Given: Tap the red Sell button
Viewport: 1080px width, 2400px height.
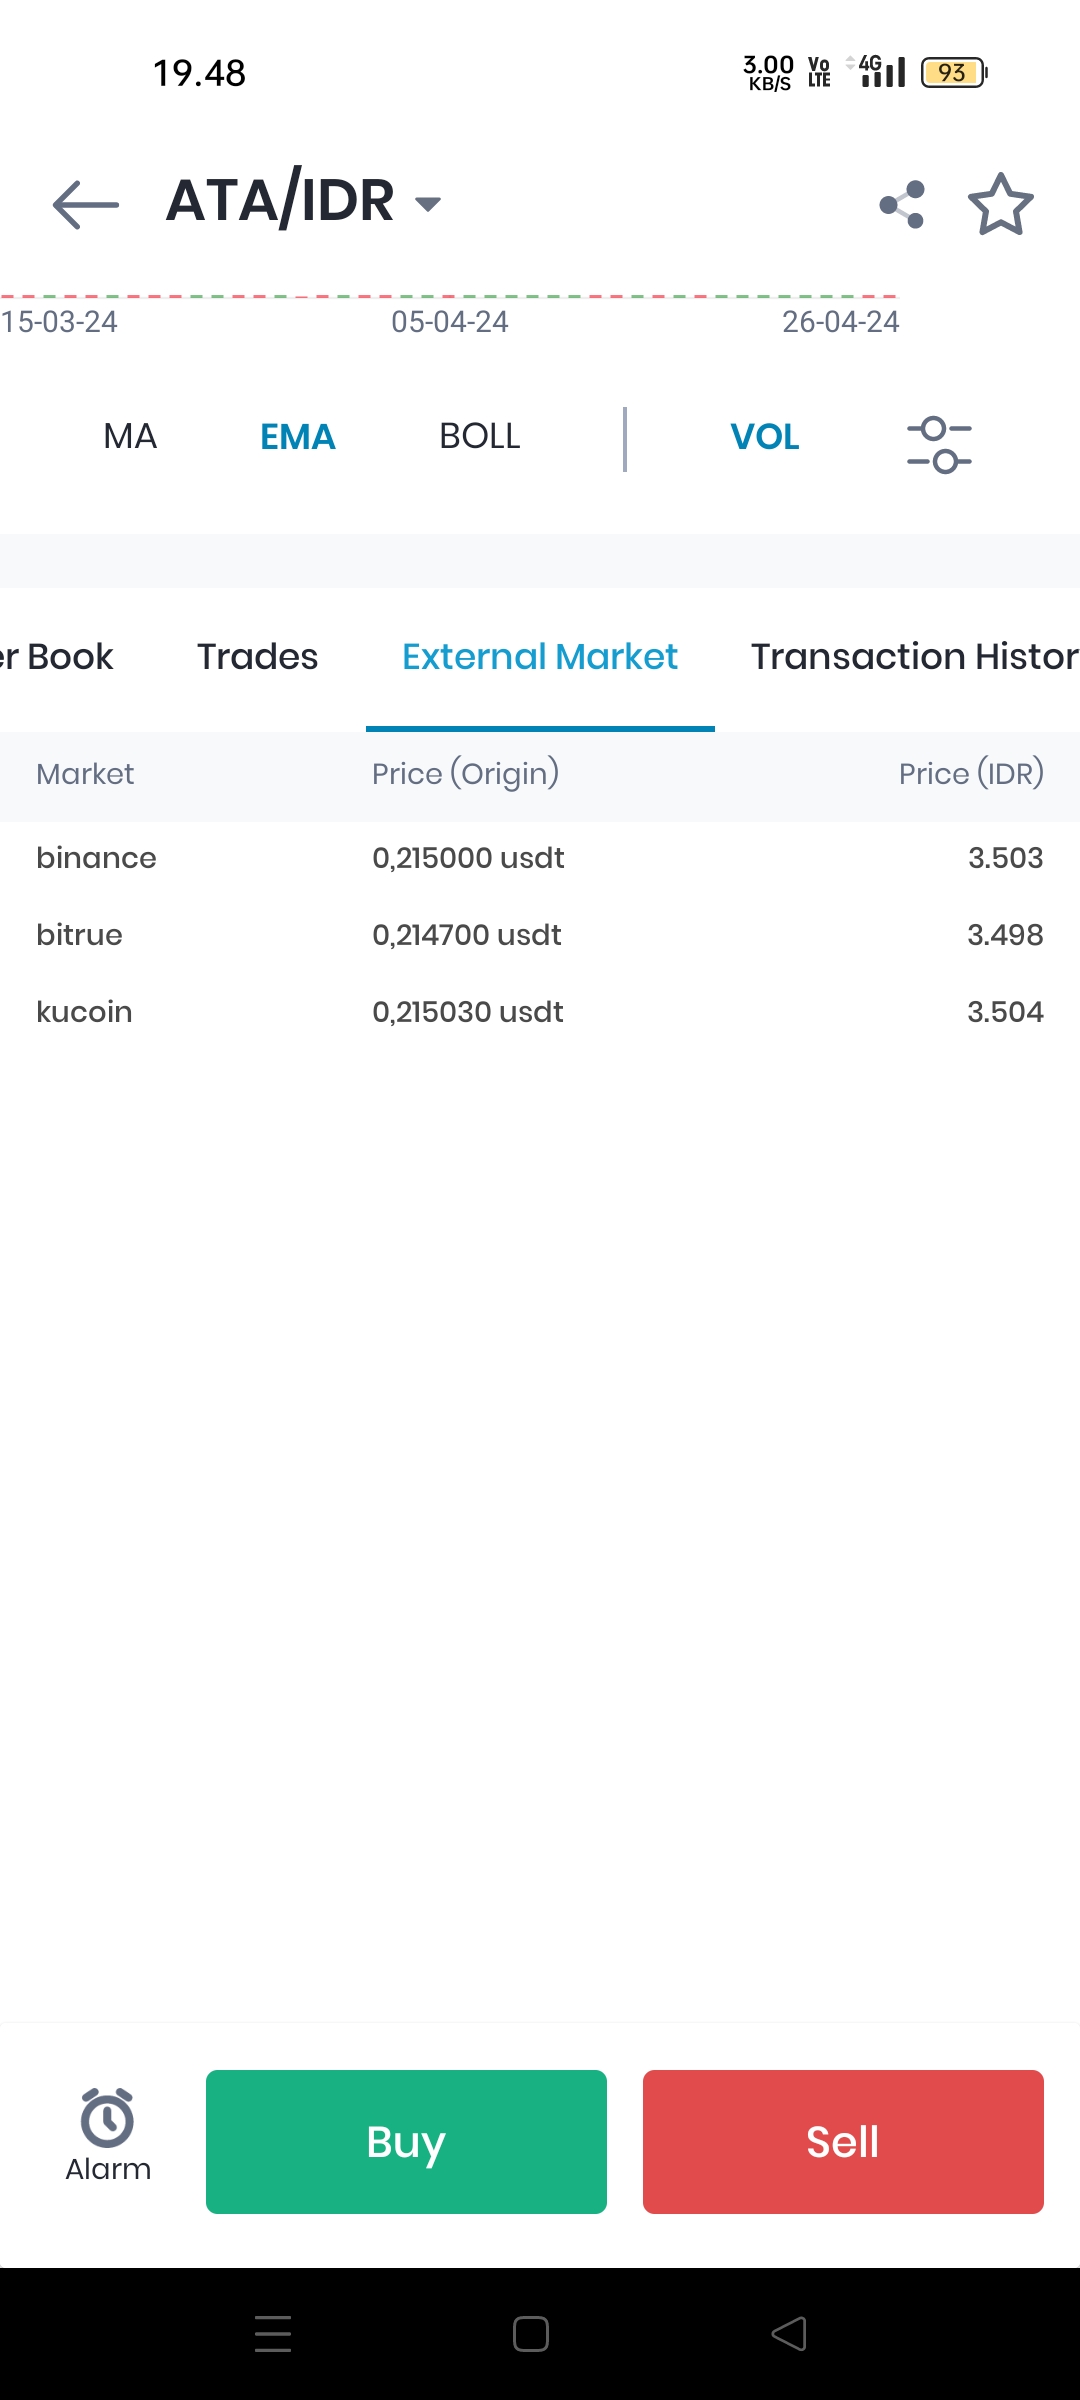Looking at the screenshot, I should pos(843,2142).
